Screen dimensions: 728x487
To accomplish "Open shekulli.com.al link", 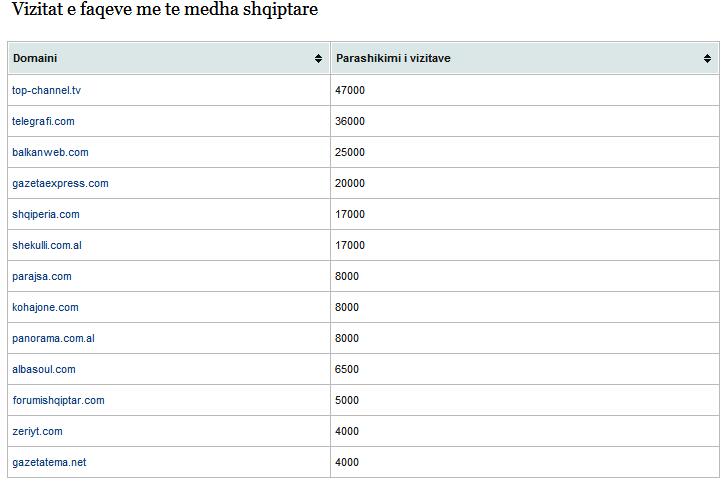I will pos(47,245).
